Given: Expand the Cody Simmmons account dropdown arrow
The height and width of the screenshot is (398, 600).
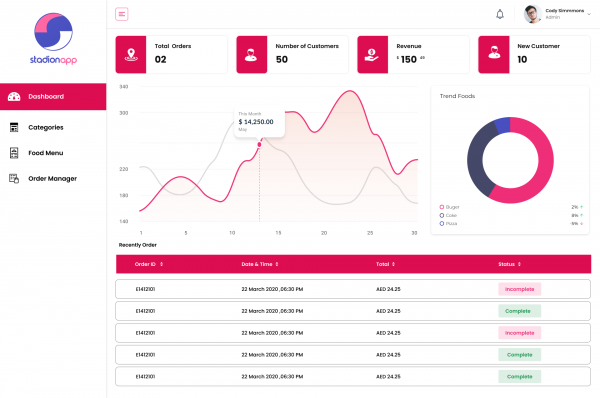Looking at the screenshot, I should pos(589,14).
